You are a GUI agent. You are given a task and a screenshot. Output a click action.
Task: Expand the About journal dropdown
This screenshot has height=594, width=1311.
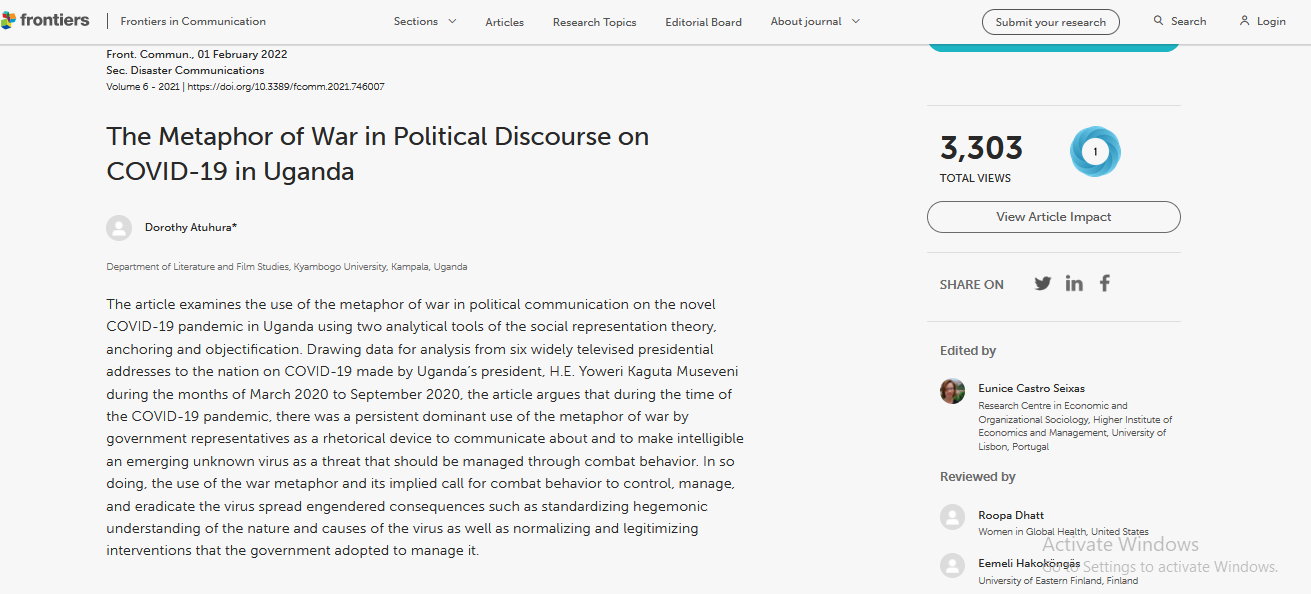815,21
